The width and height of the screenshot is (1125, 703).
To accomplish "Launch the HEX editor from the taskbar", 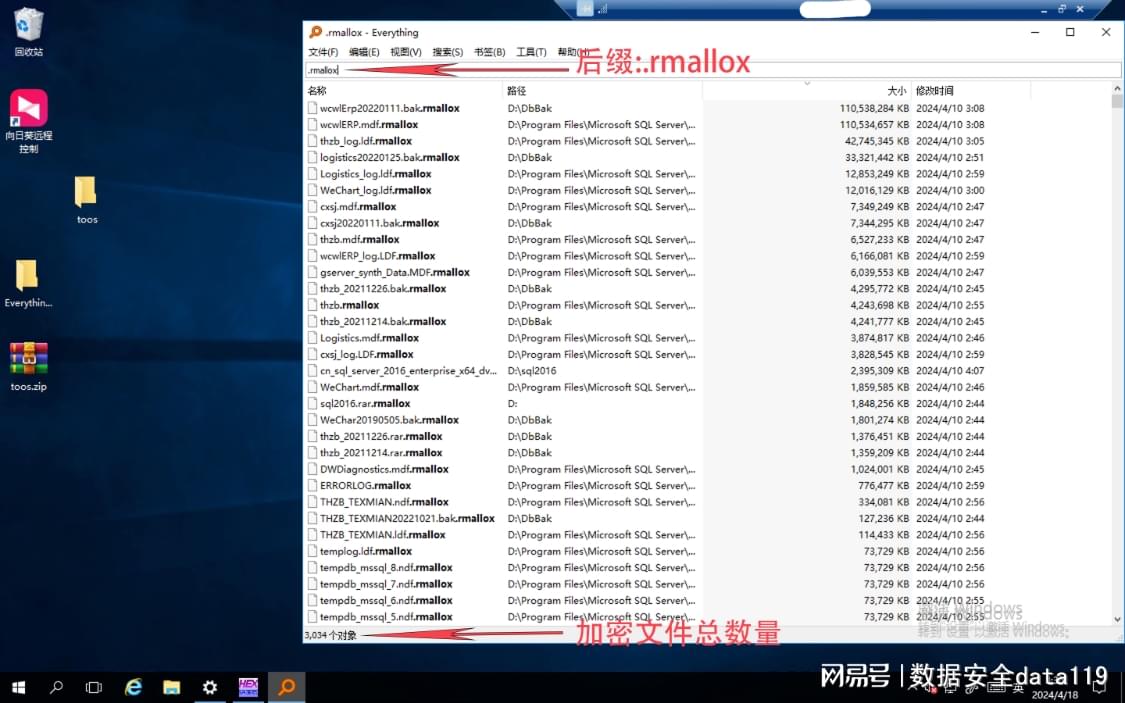I will [248, 687].
